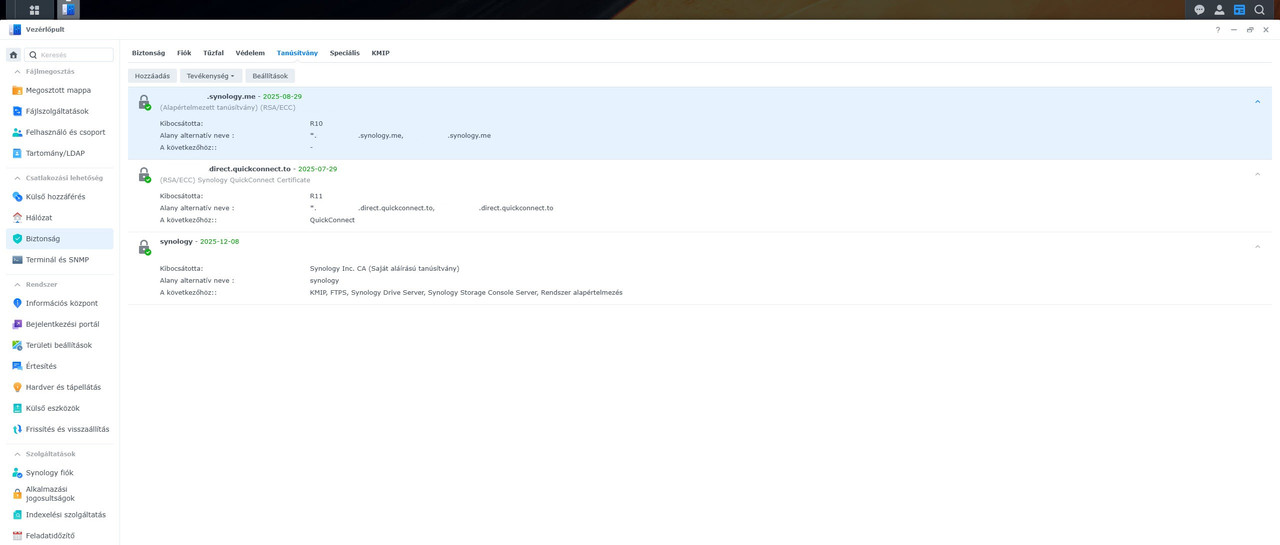Click the issuer value R11
Image resolution: width=1280 pixels, height=545 pixels.
[x=316, y=196]
